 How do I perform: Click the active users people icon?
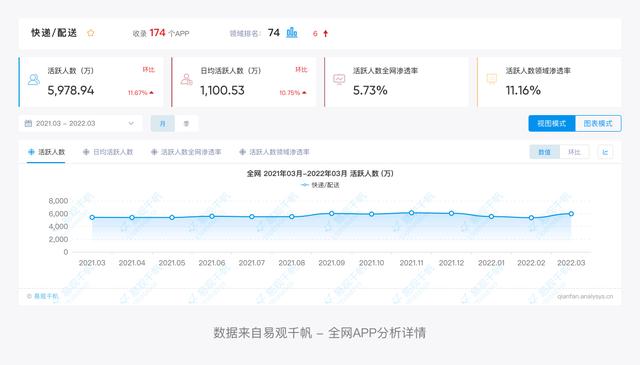[x=34, y=79]
